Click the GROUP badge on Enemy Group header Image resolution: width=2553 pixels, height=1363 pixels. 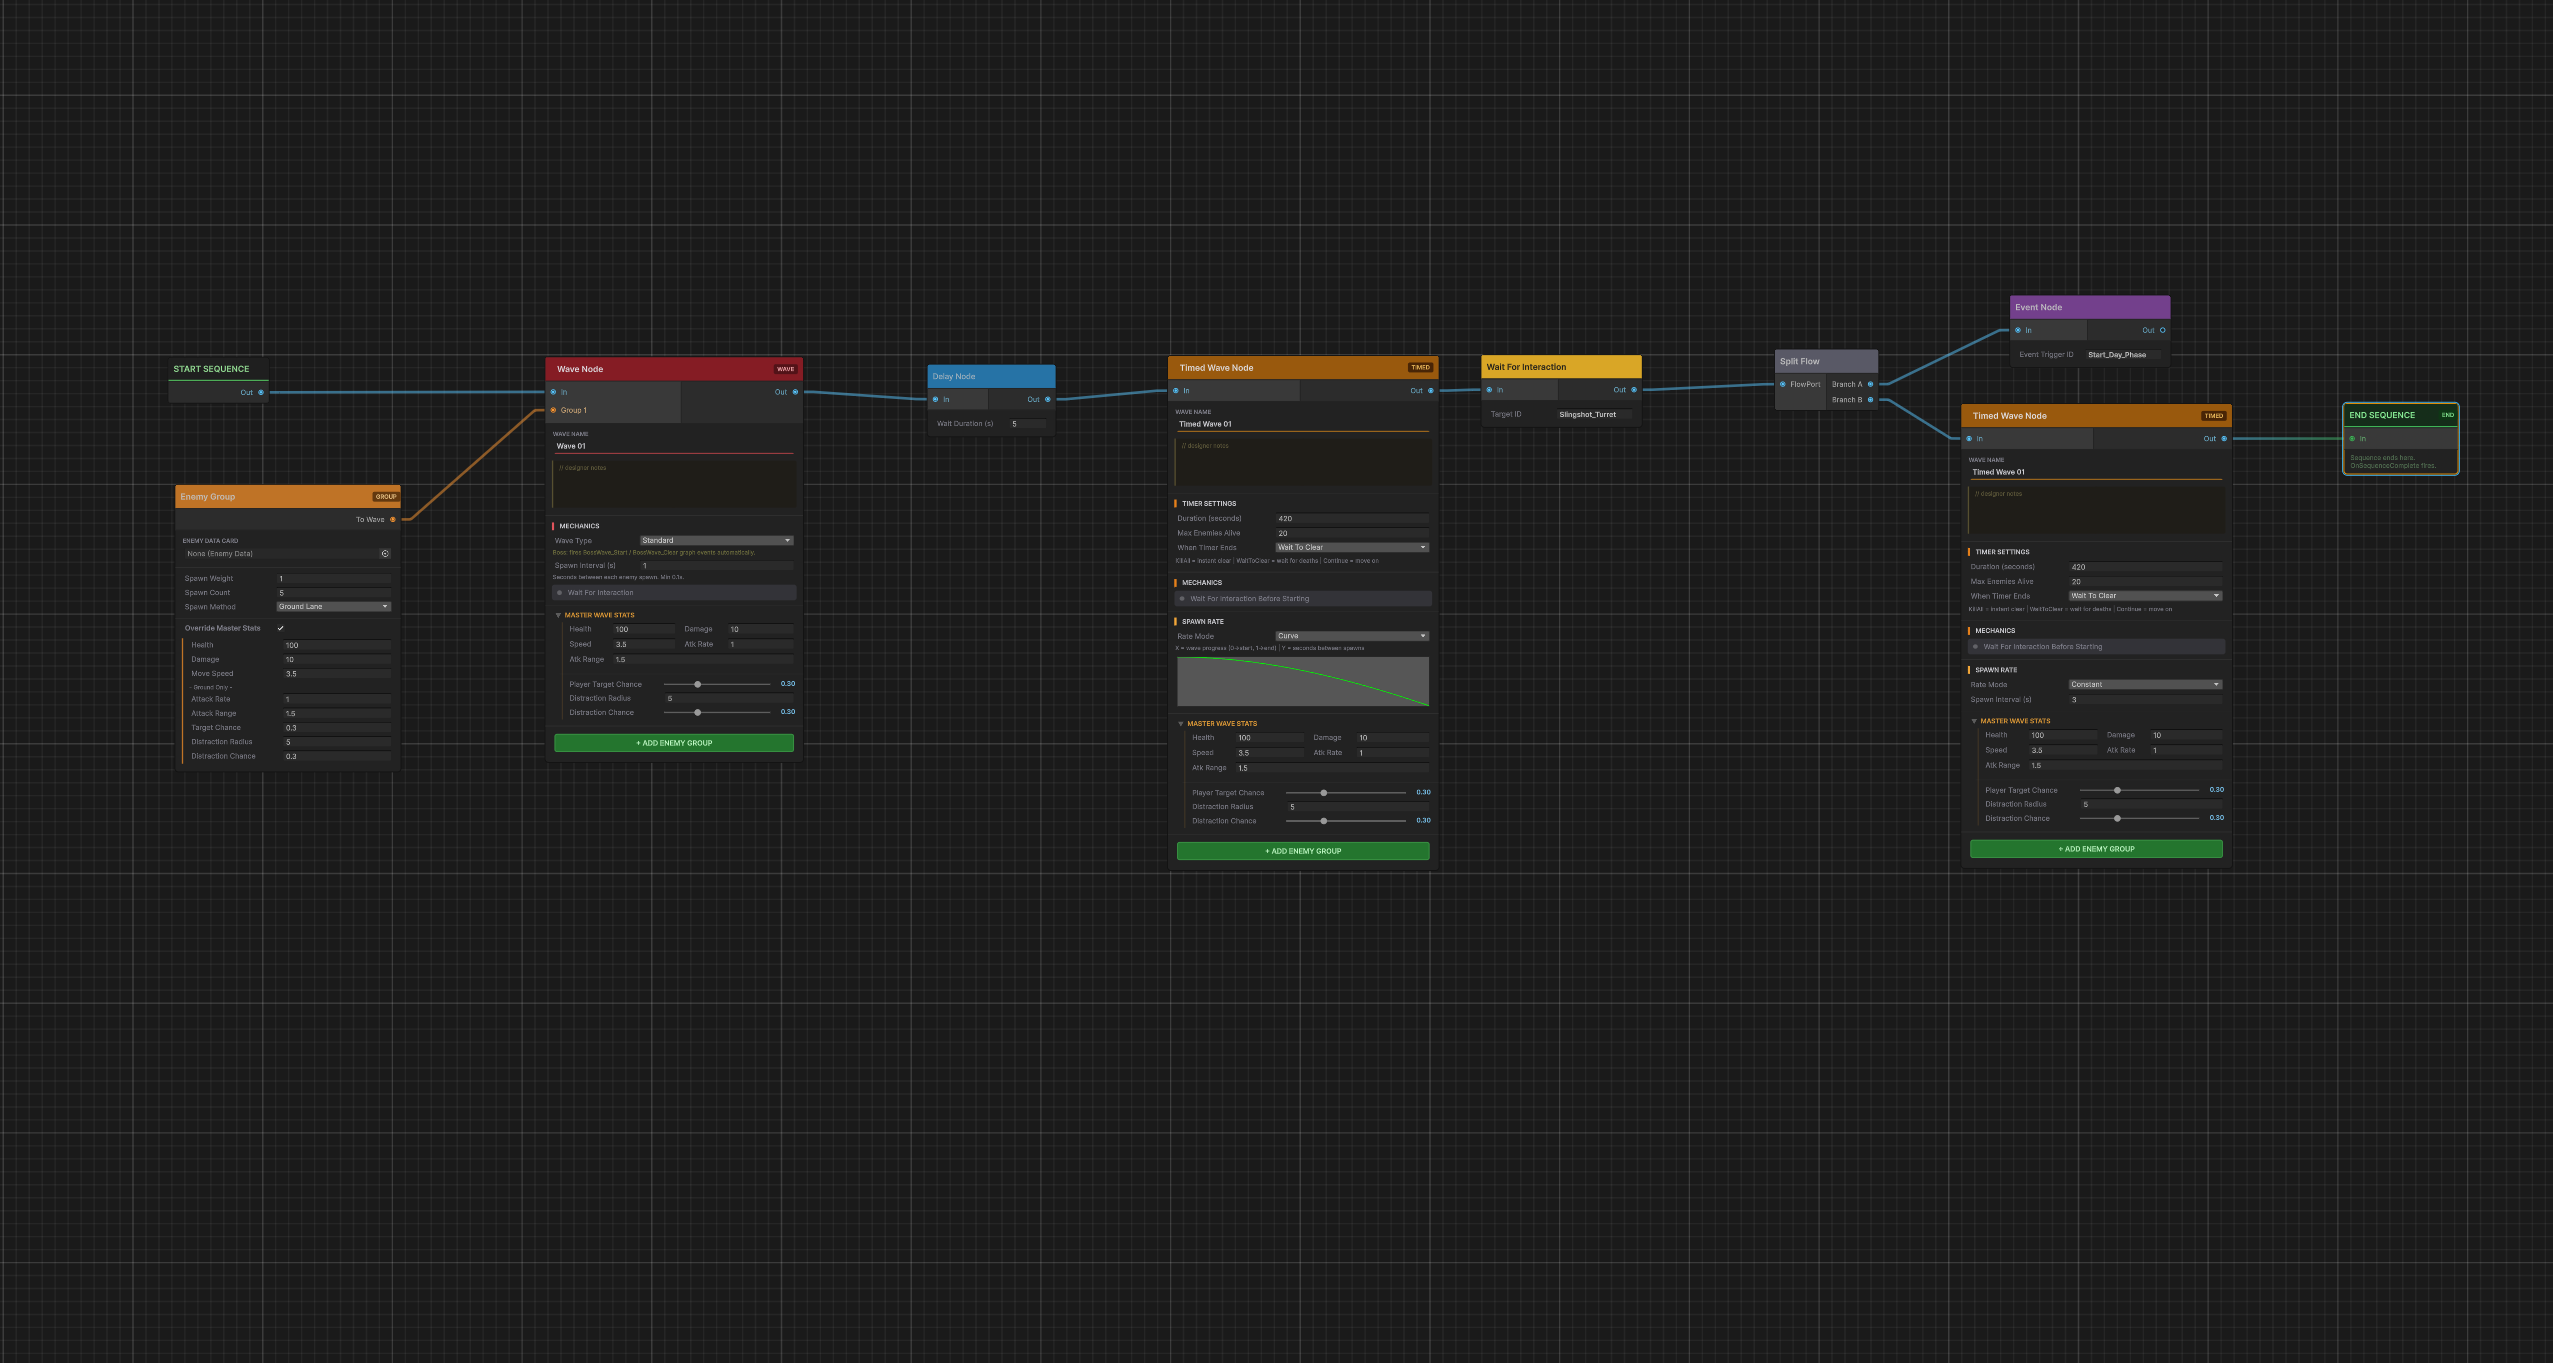tap(386, 496)
